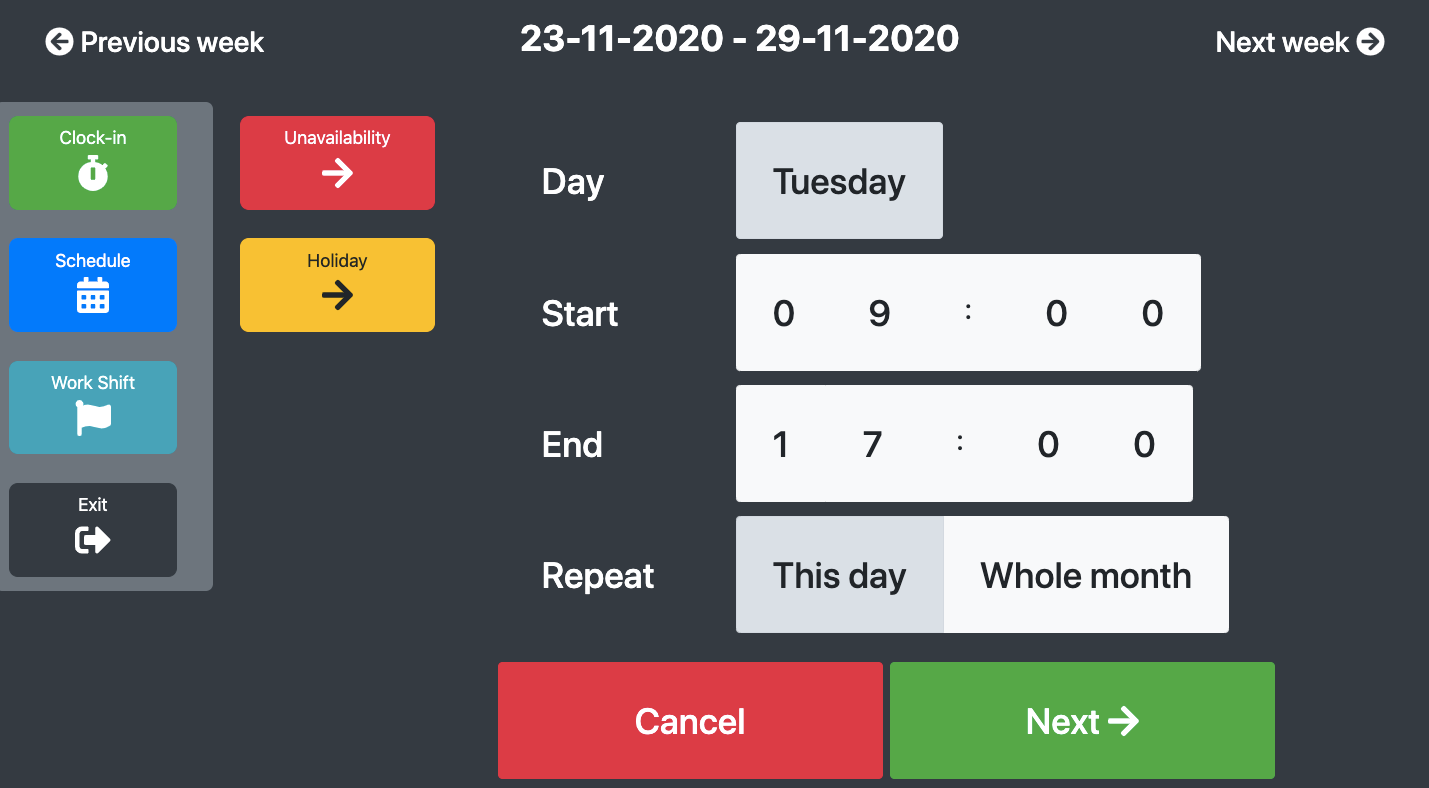The height and width of the screenshot is (788, 1429).
Task: Click the stopwatch icon on Clock-in
Action: pyautogui.click(x=93, y=173)
